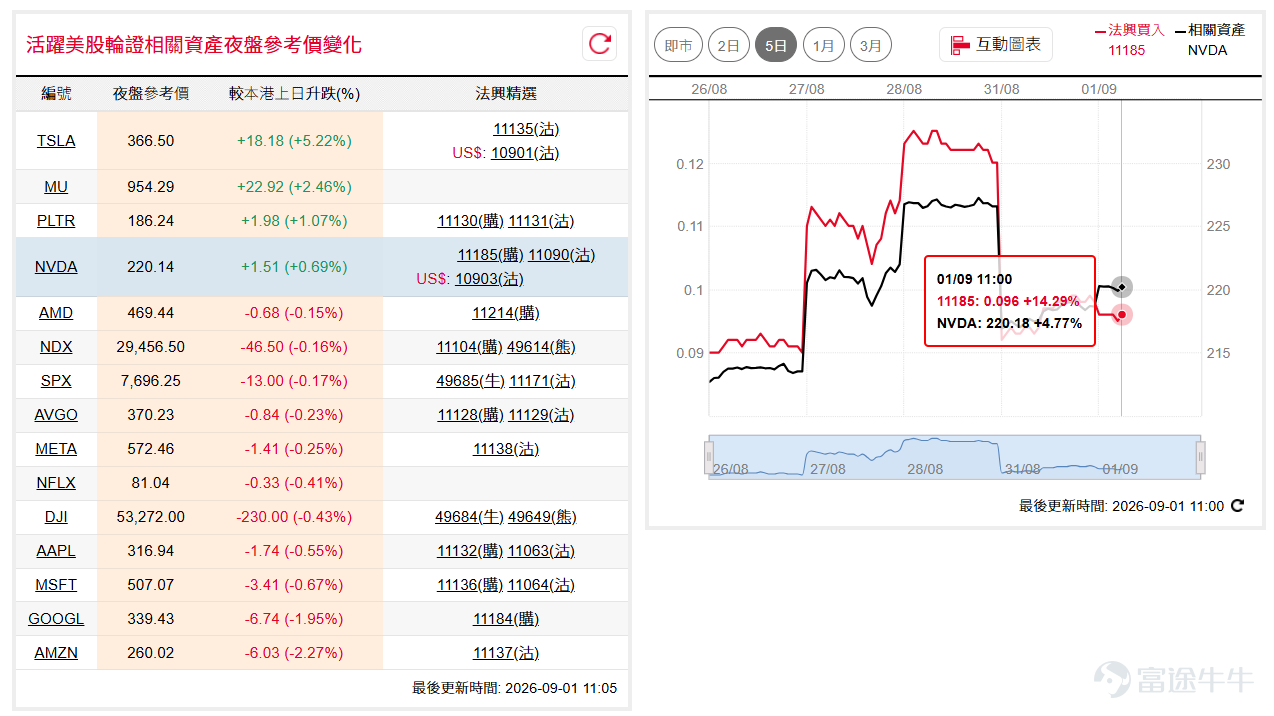Click the red 11185 data point marker
Image resolution: width=1274 pixels, height=716 pixels.
coord(1122,315)
